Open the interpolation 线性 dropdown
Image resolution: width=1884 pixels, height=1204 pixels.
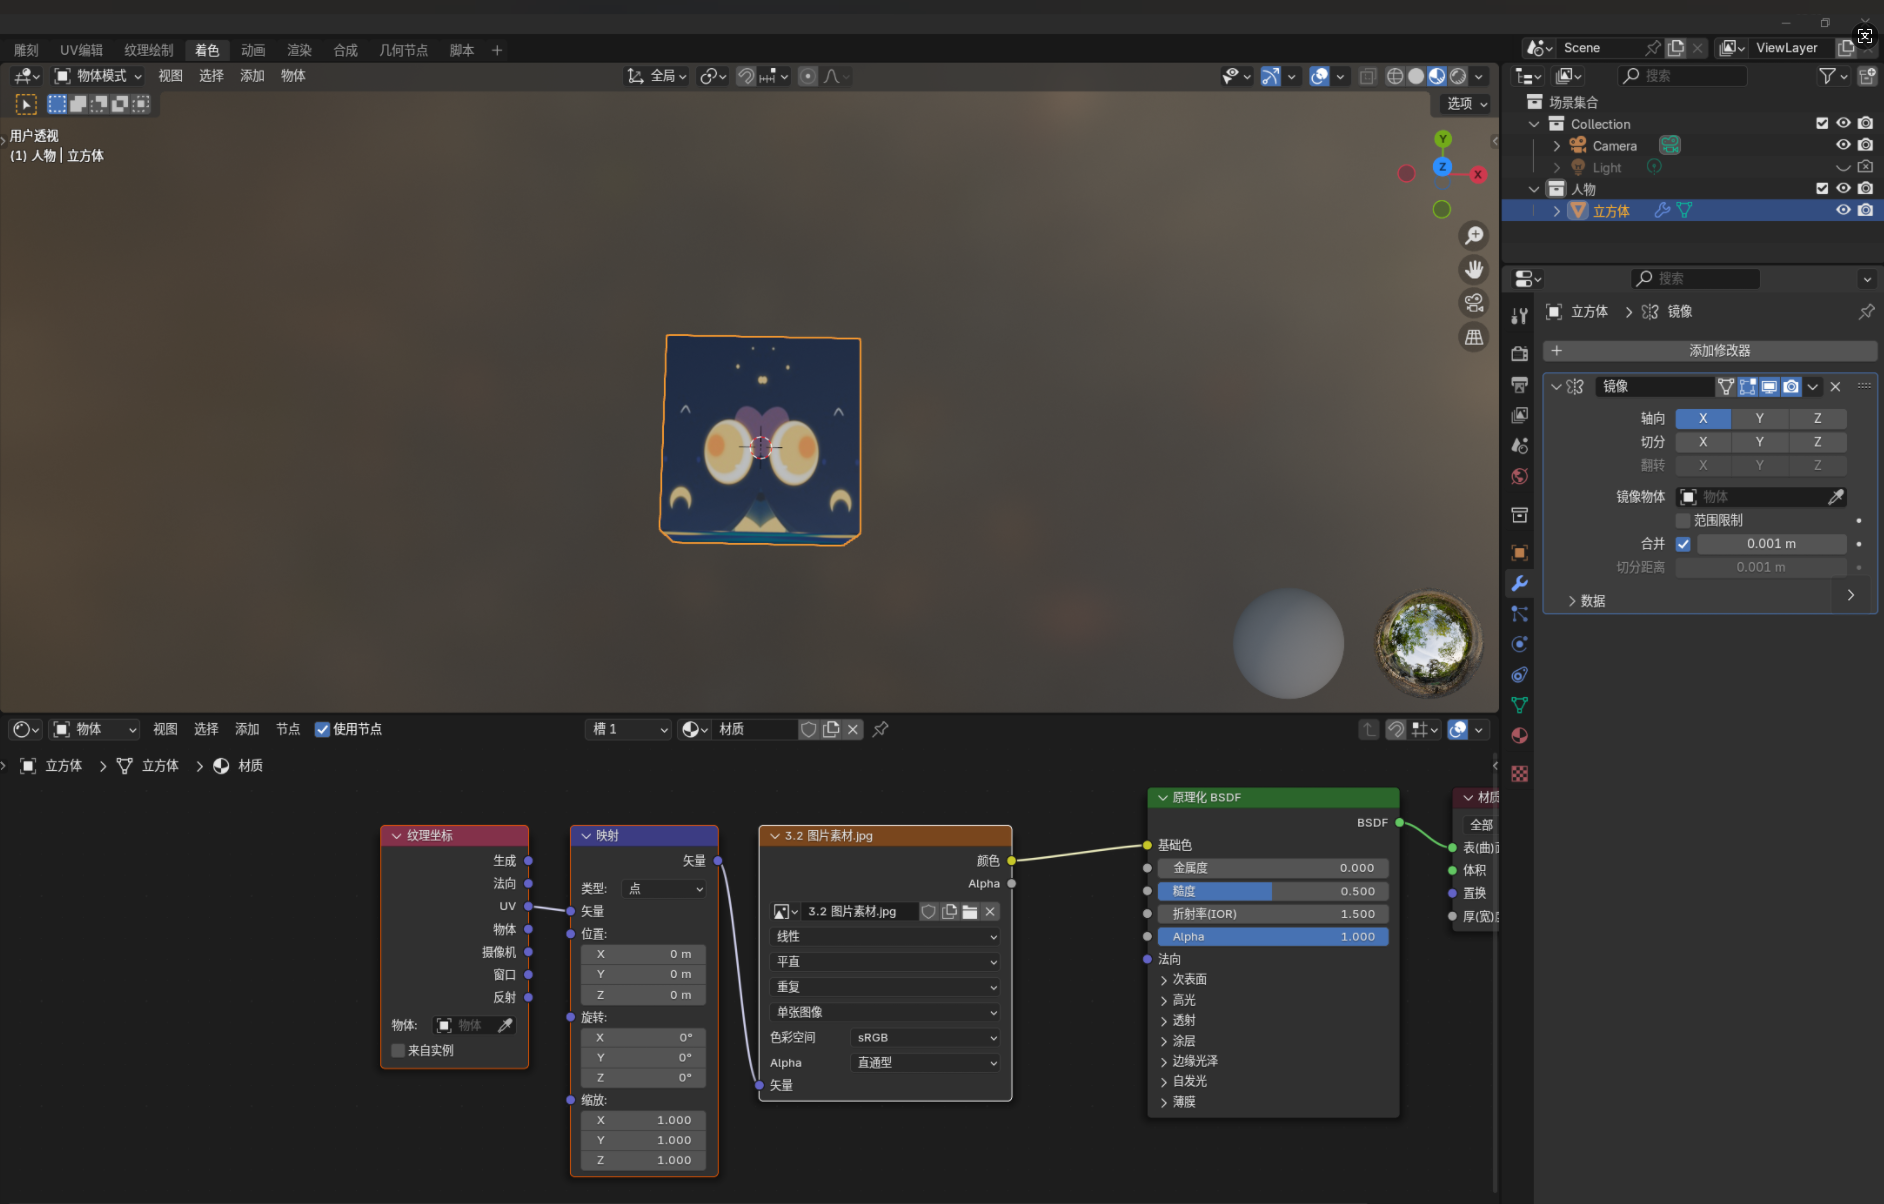click(x=885, y=936)
